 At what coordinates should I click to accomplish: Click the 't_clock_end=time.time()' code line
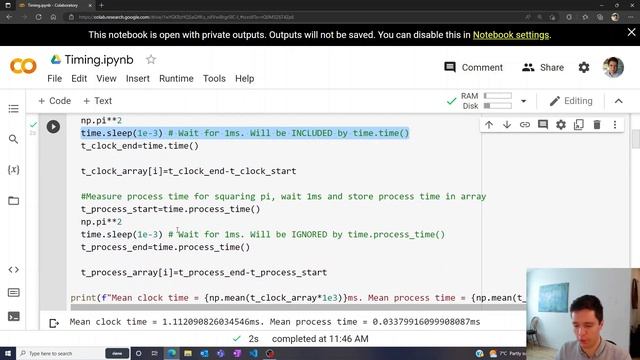(x=140, y=146)
